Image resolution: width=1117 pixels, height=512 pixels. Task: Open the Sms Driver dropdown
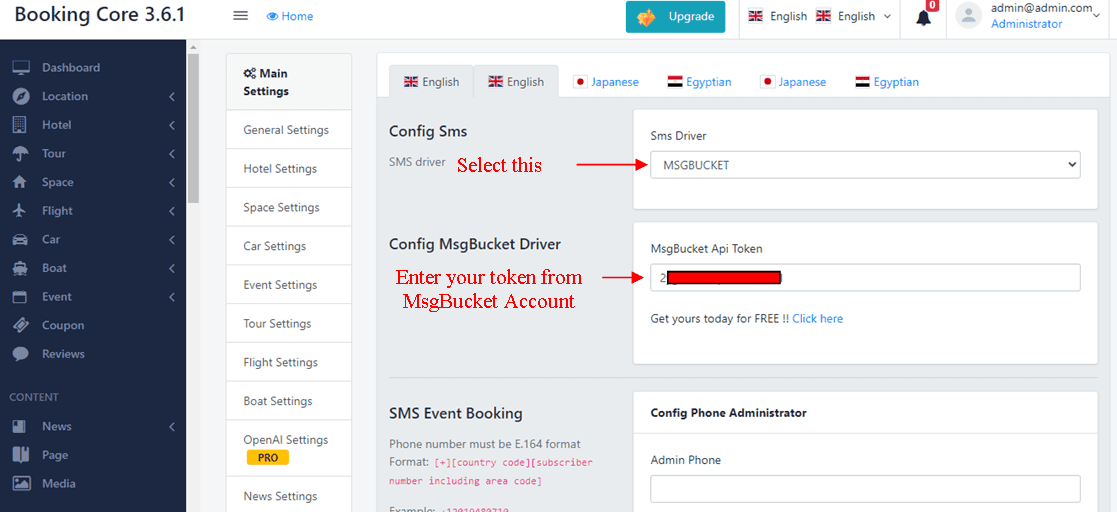(865, 165)
